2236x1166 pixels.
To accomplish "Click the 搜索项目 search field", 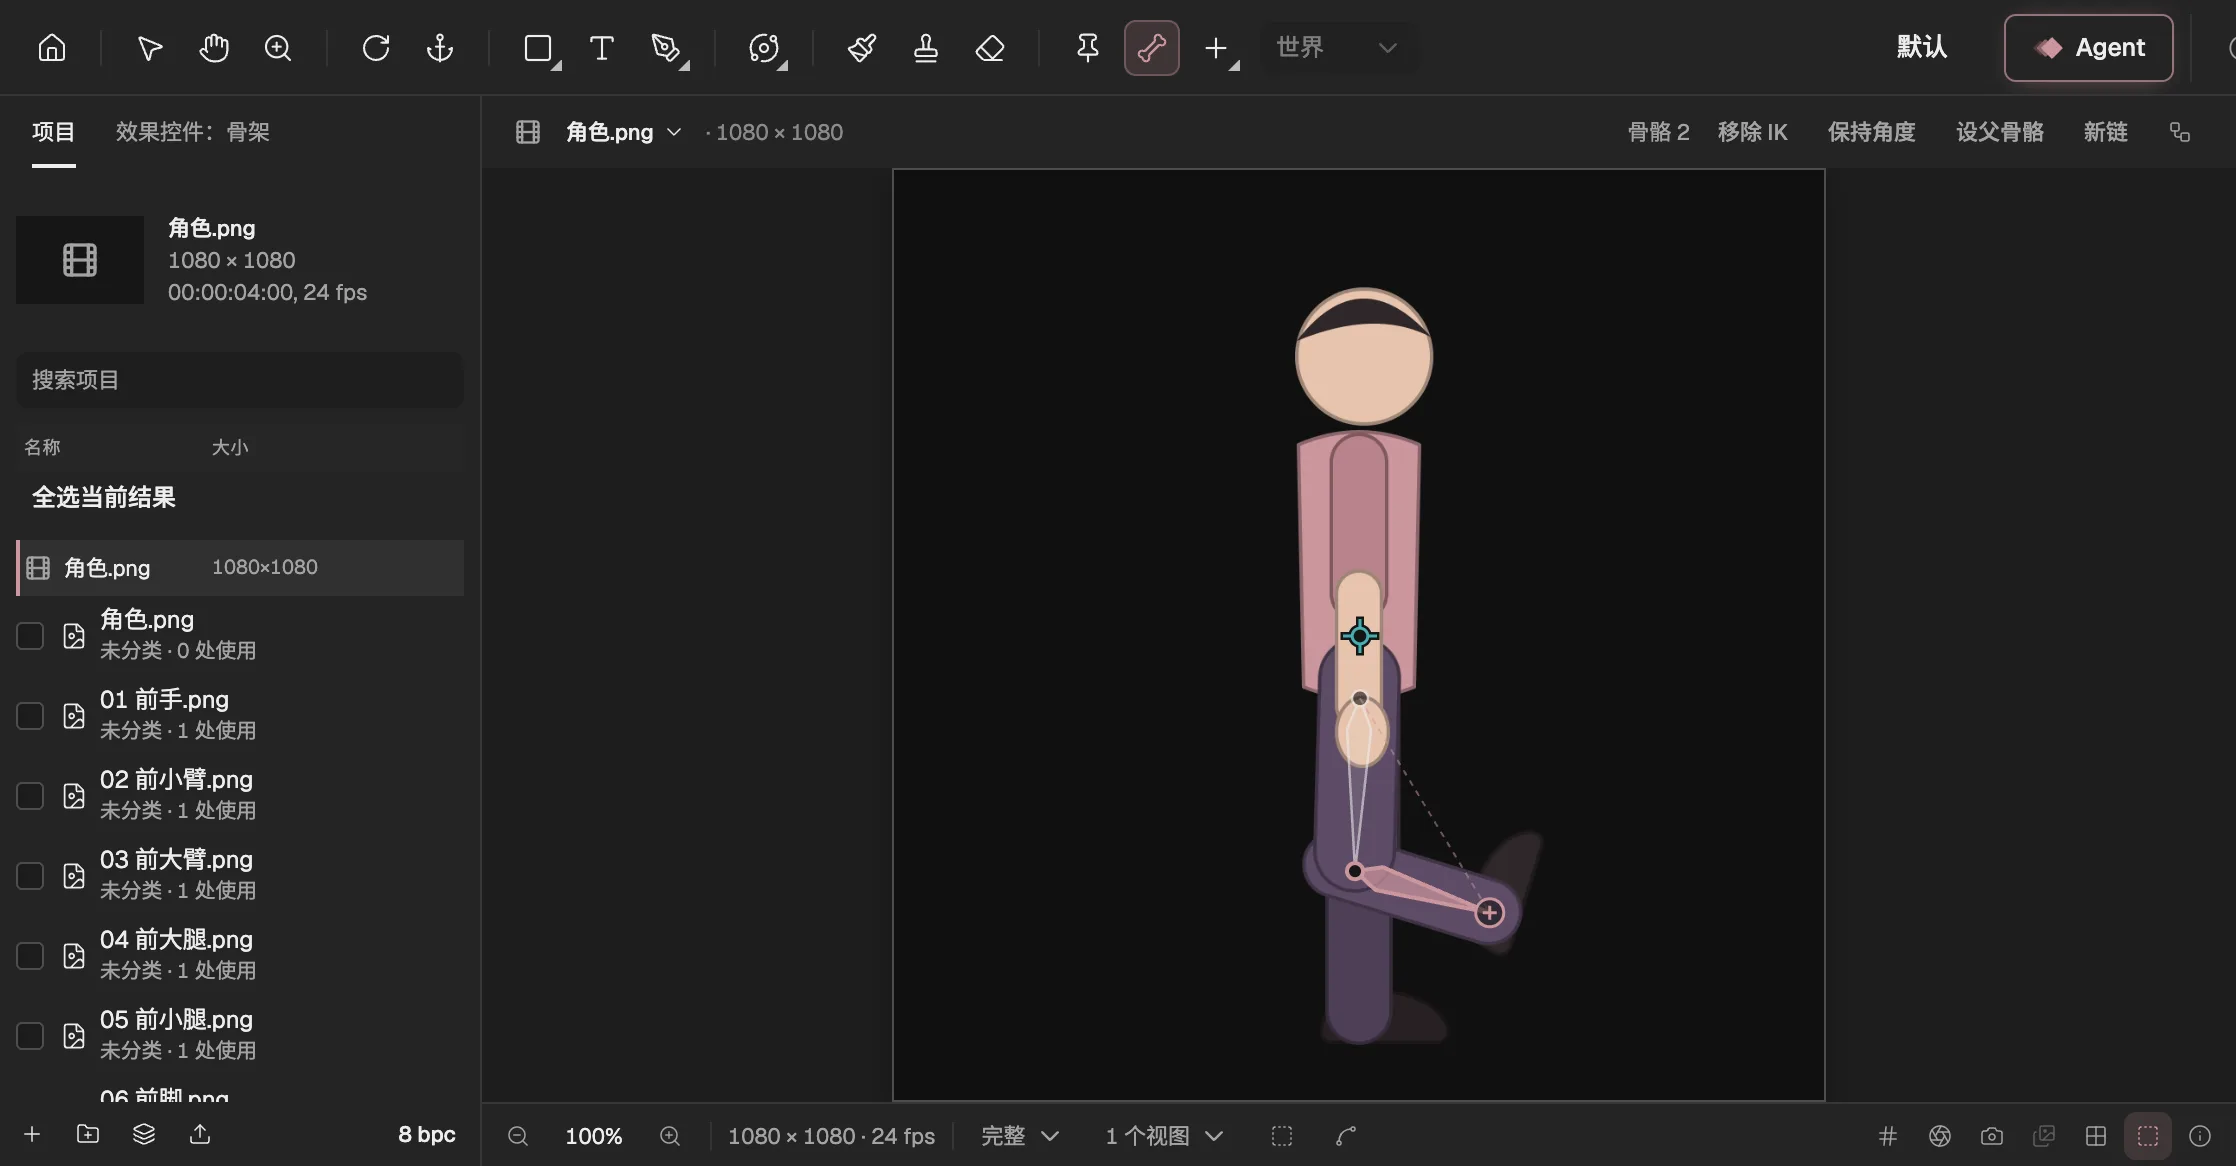I will coord(239,380).
